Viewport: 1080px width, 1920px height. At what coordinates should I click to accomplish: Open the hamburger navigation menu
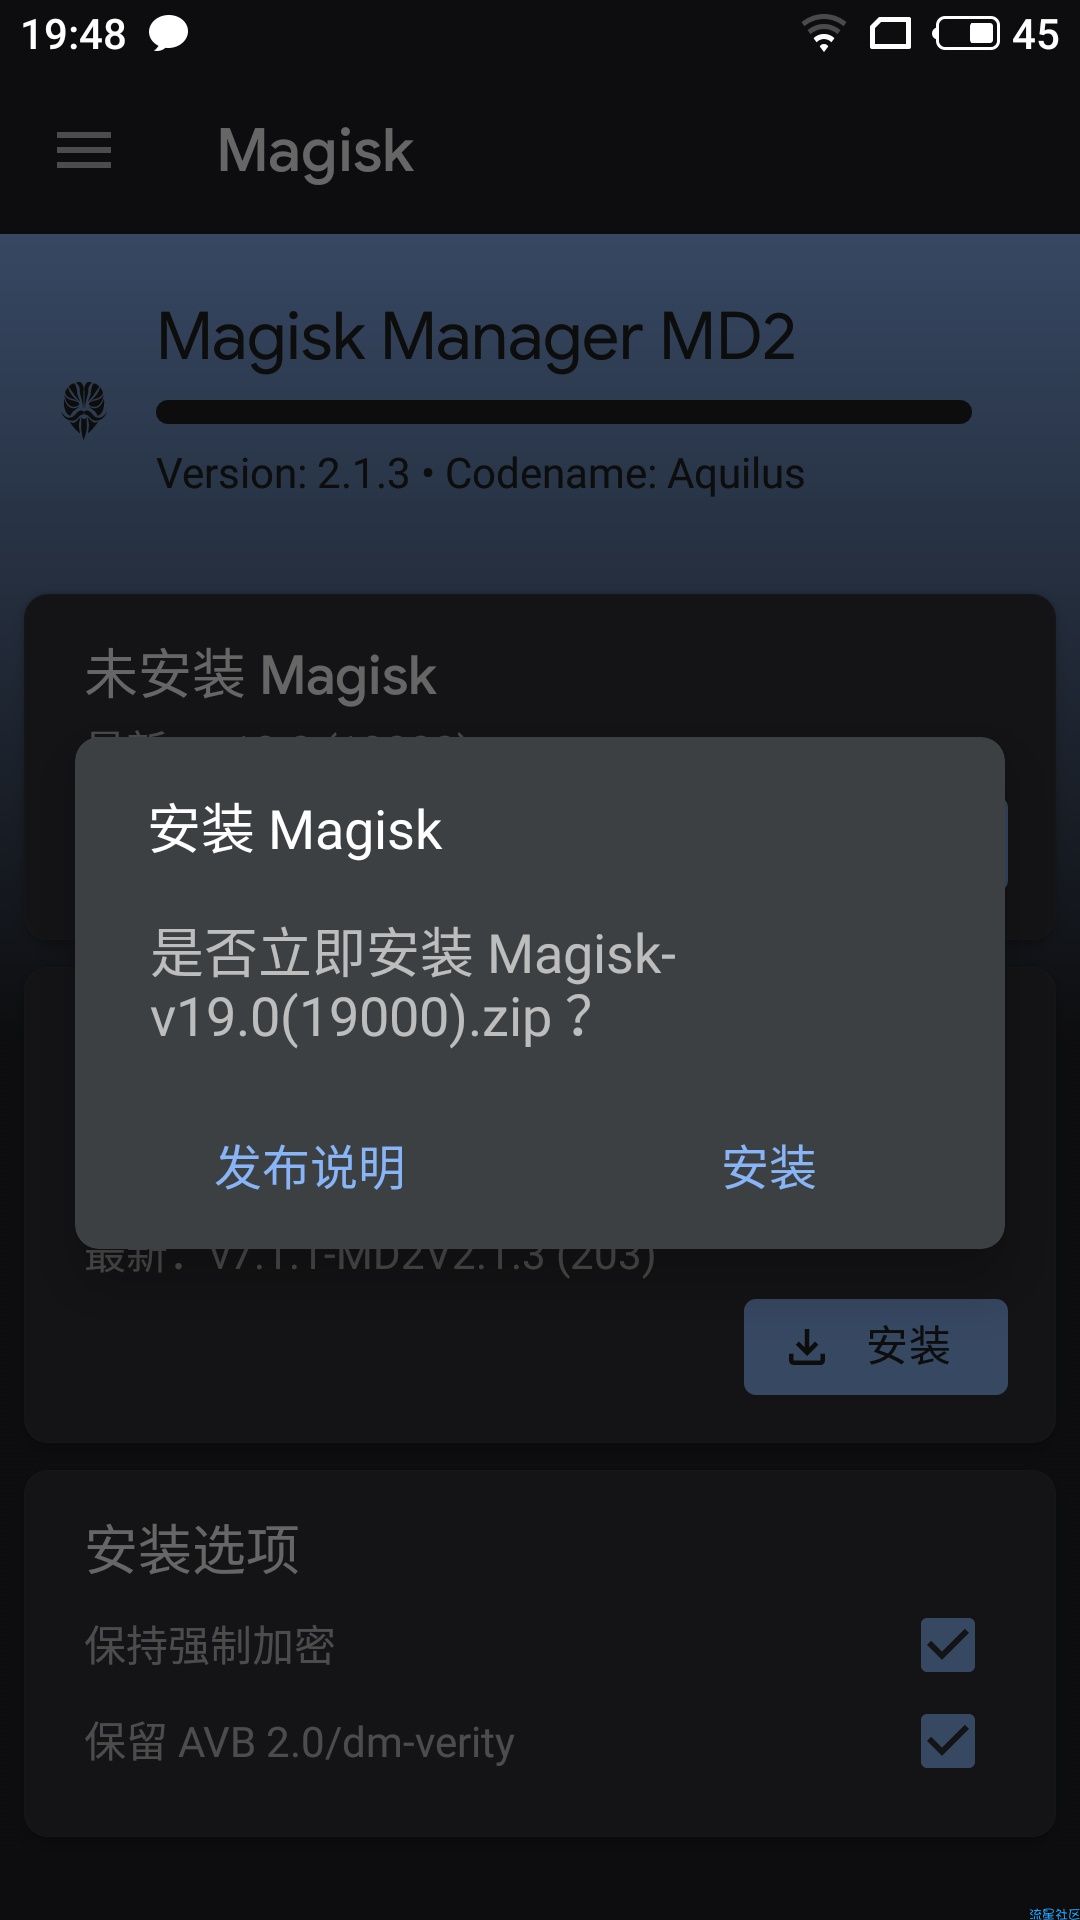click(84, 150)
